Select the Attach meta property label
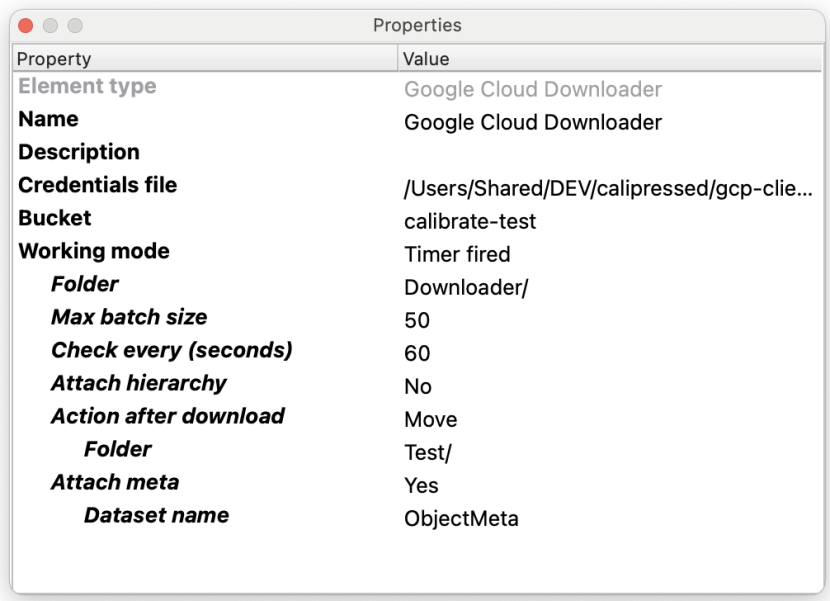 pyautogui.click(x=115, y=482)
